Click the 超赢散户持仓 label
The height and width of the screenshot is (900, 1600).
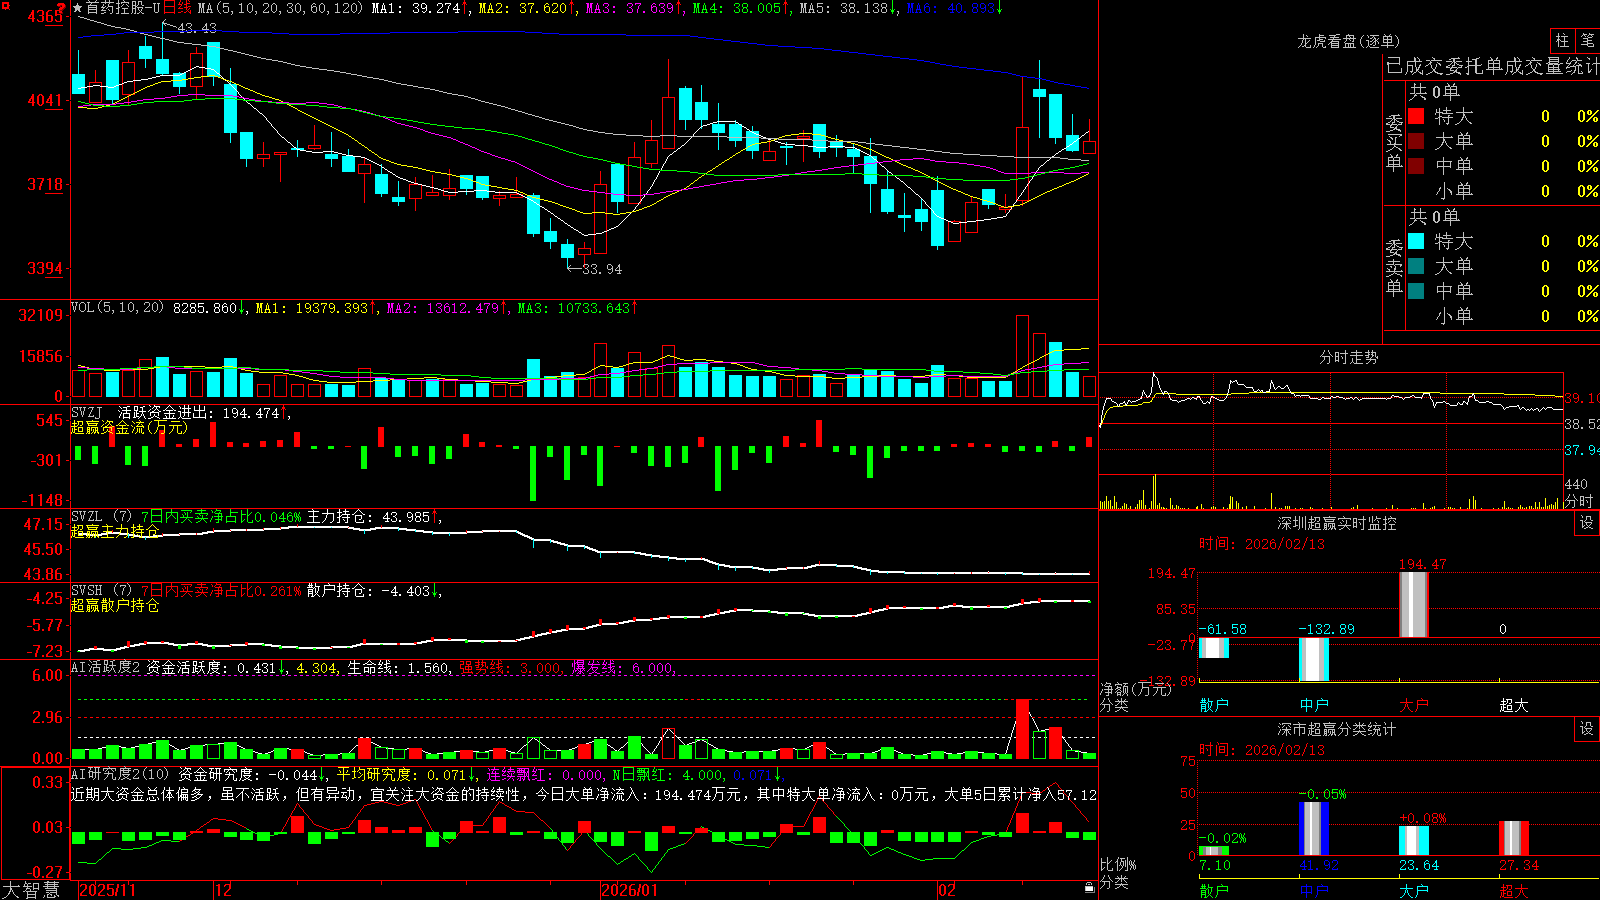[x=115, y=605]
